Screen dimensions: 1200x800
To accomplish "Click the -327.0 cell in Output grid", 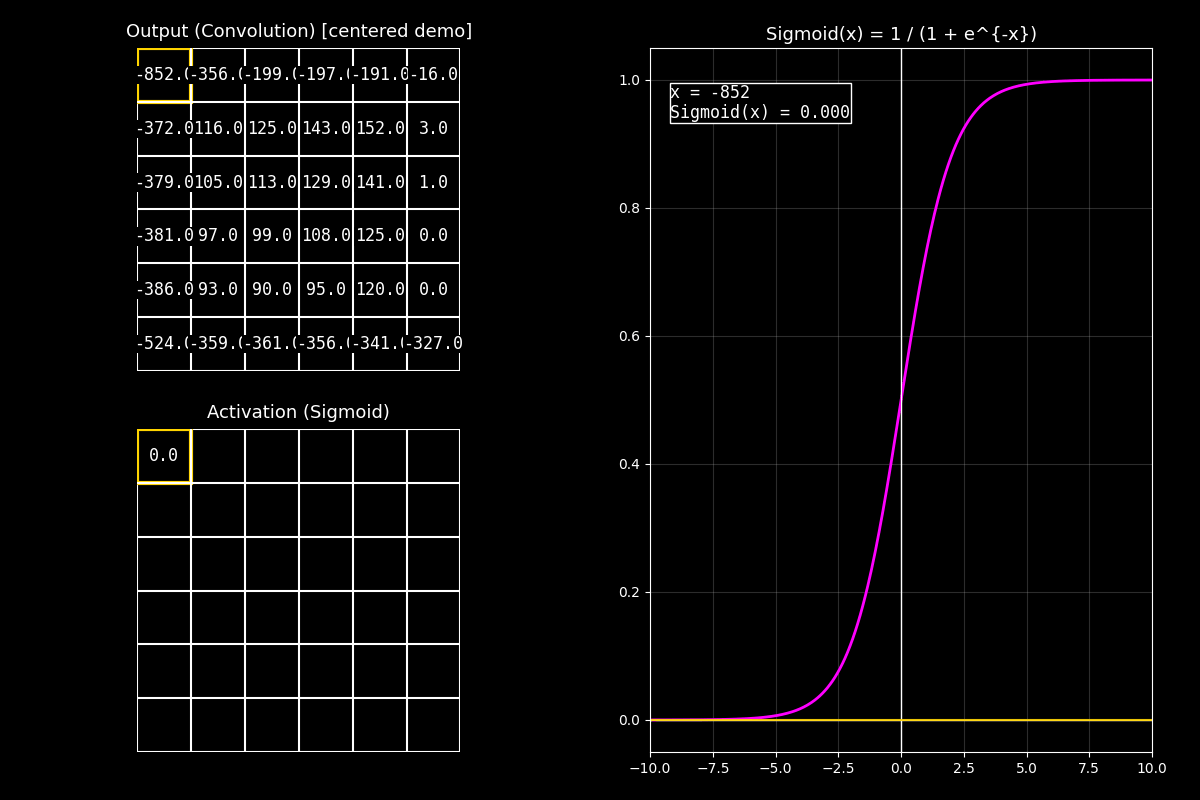I will (x=433, y=344).
